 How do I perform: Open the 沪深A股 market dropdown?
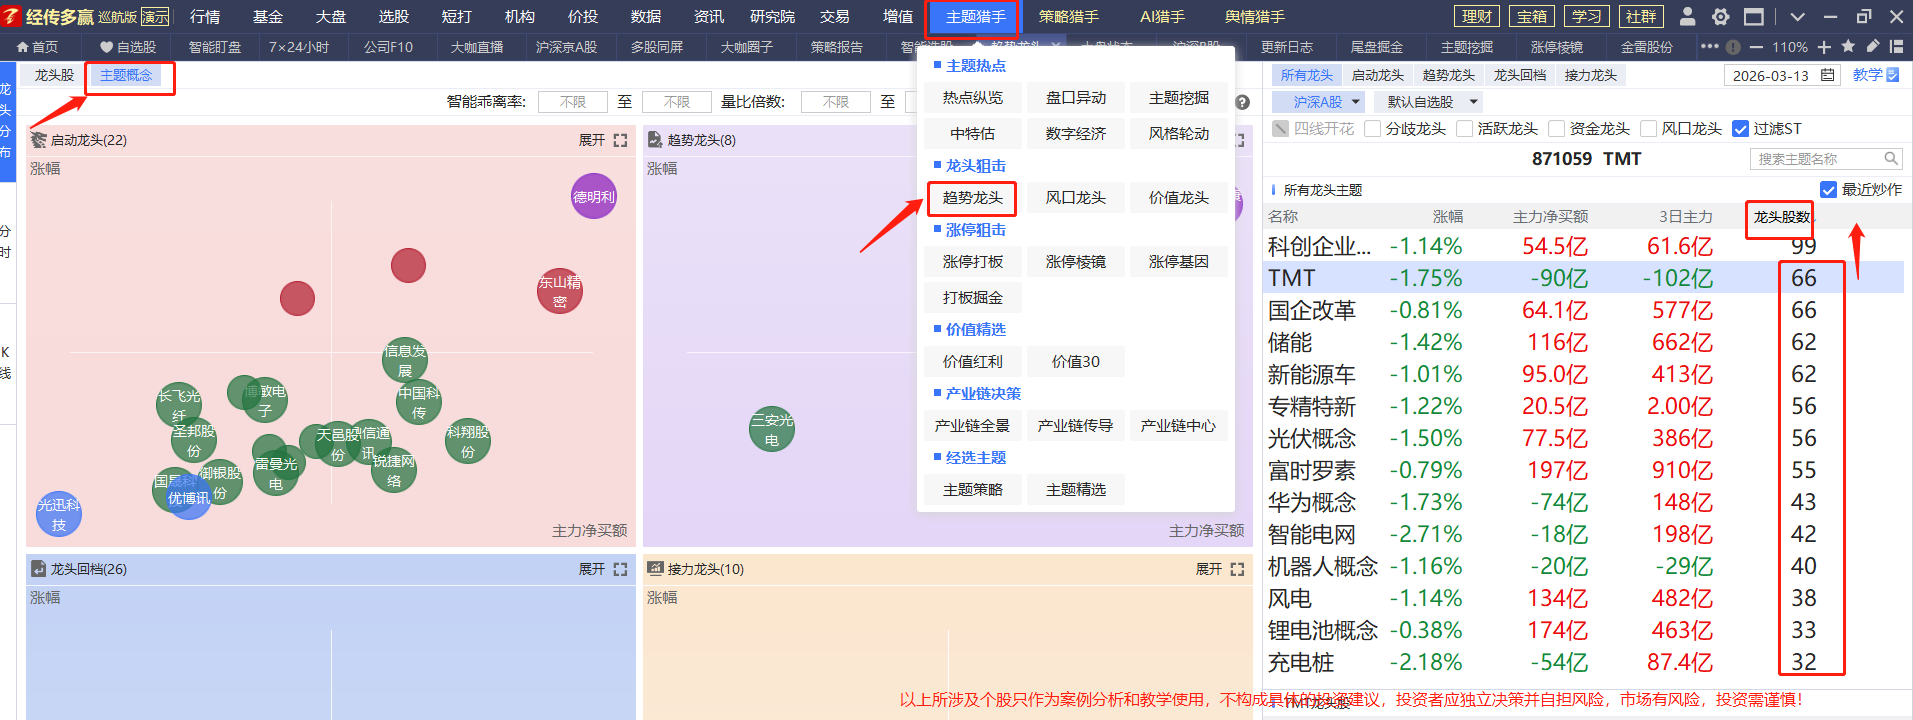point(1318,102)
